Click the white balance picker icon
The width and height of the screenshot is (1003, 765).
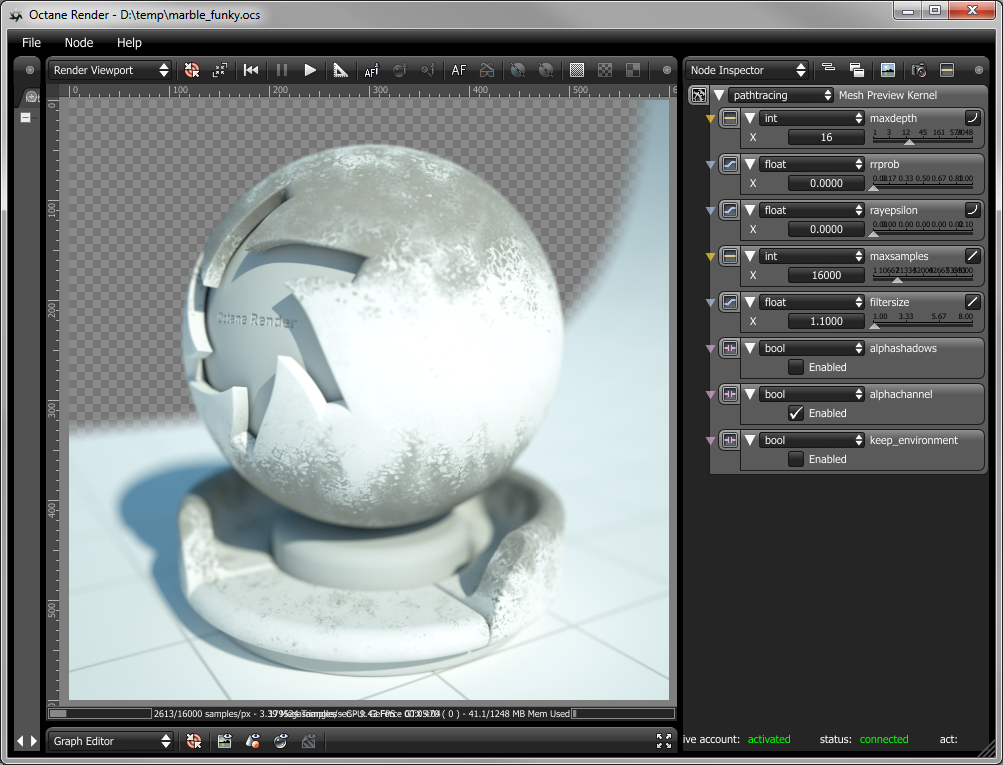coord(428,70)
